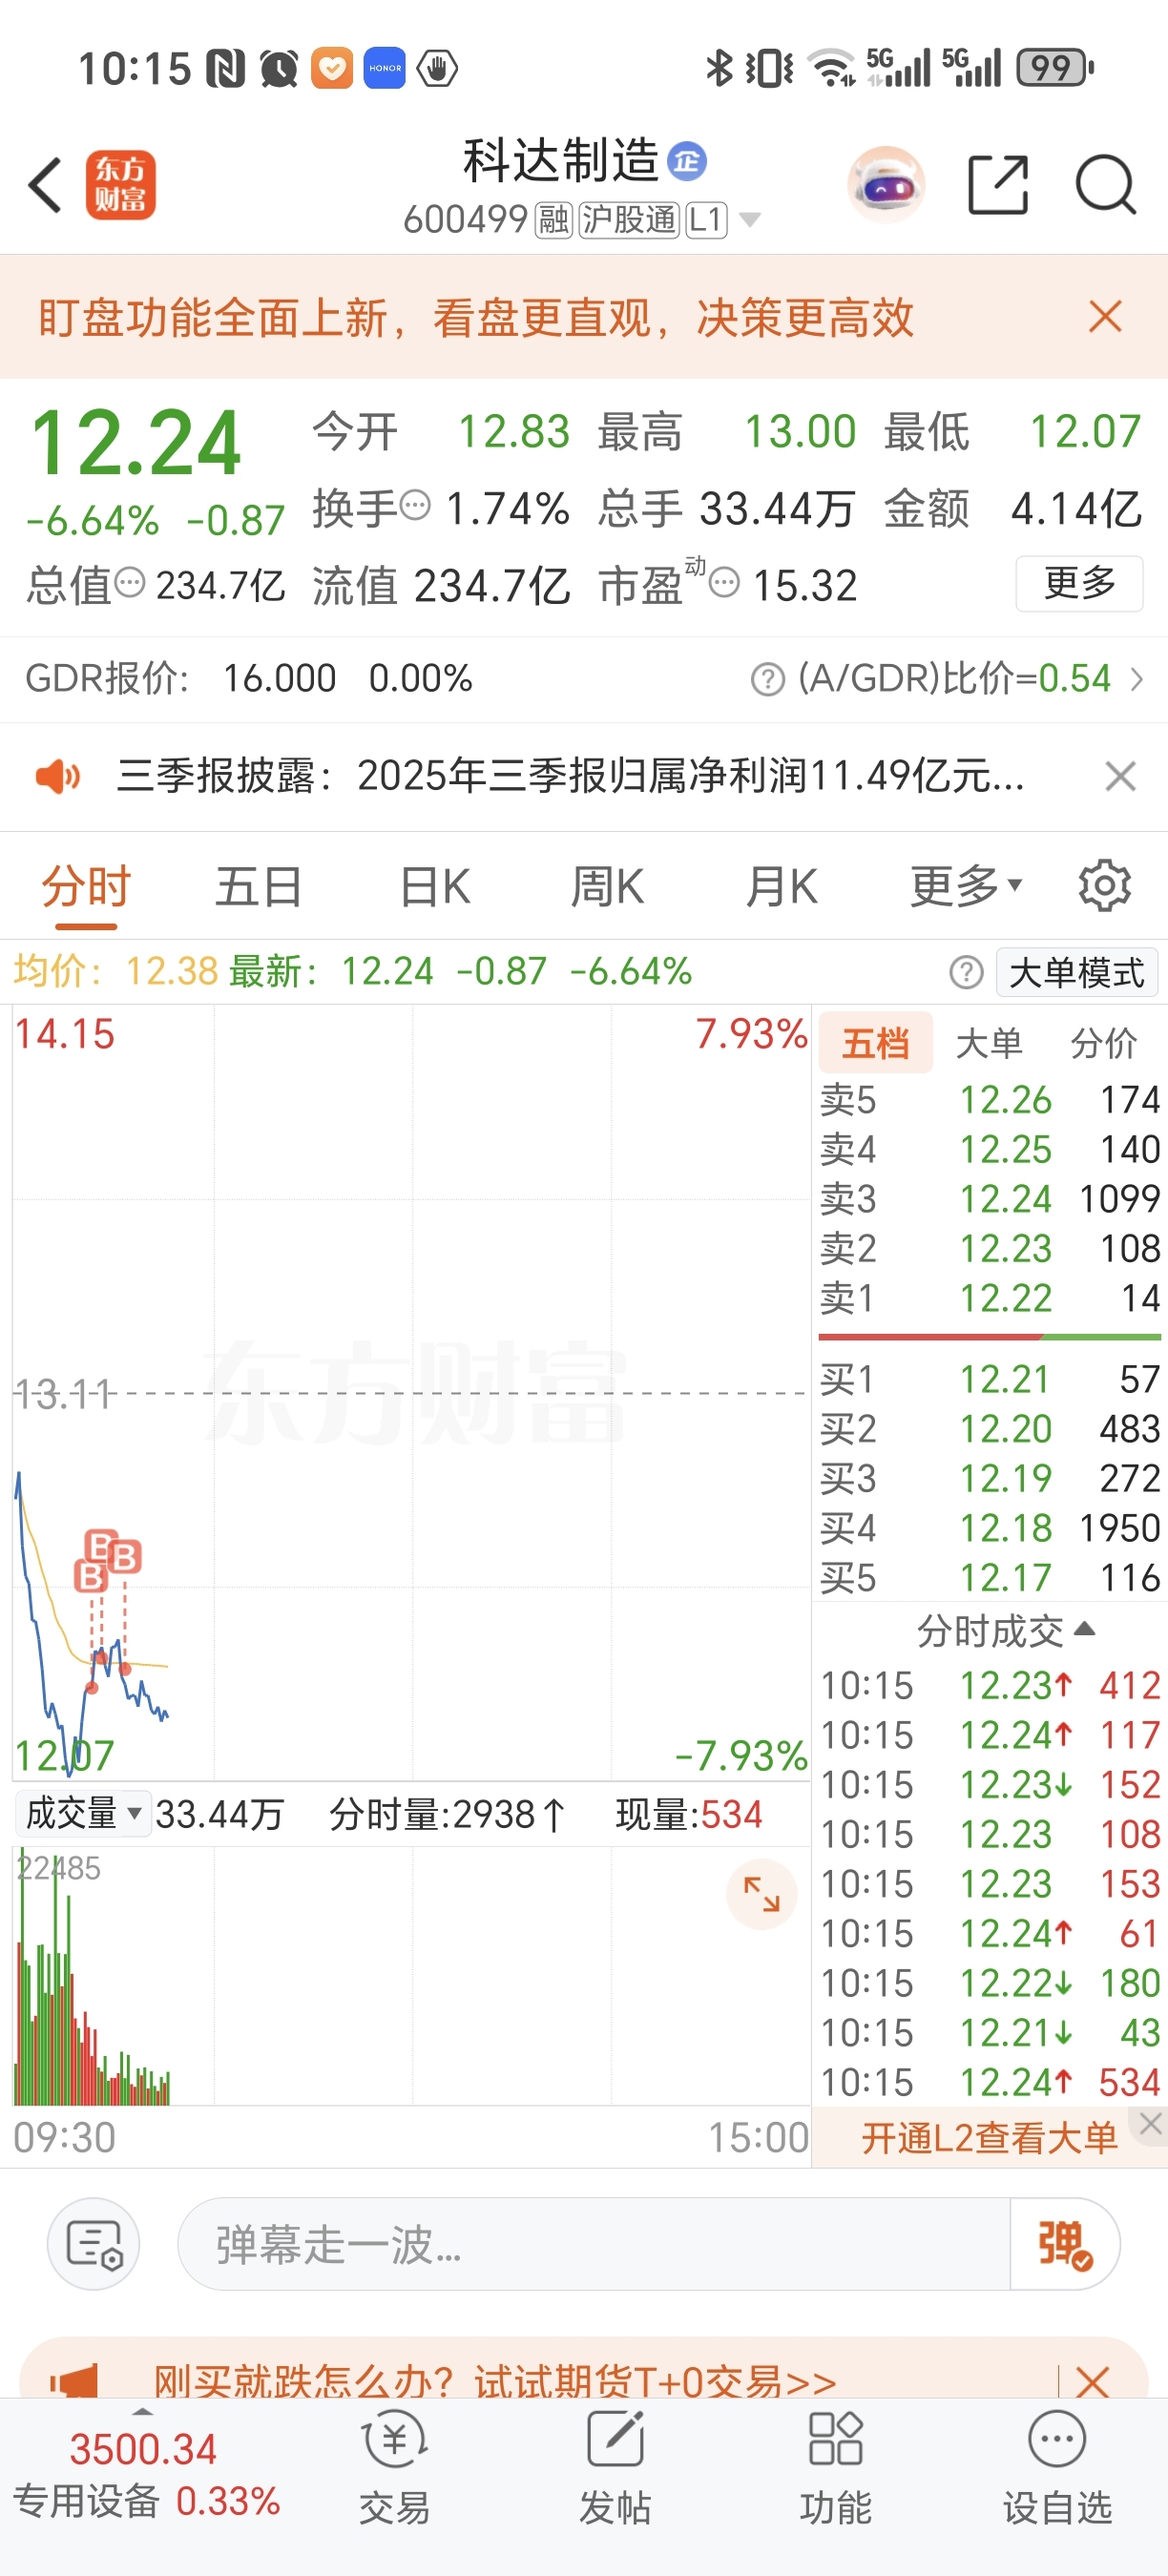Tap the blue 企 enterprise badge
The width and height of the screenshot is (1168, 2576).
[x=687, y=161]
